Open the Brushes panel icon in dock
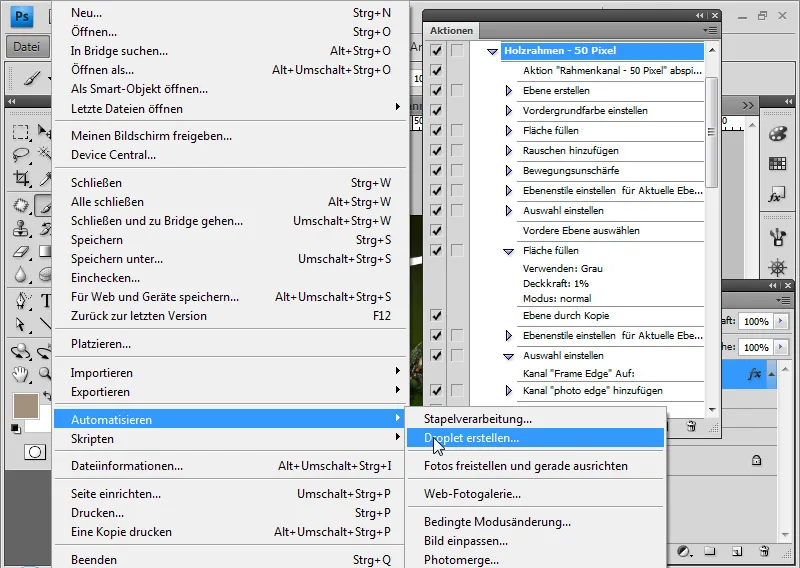The width and height of the screenshot is (800, 568). click(778, 237)
